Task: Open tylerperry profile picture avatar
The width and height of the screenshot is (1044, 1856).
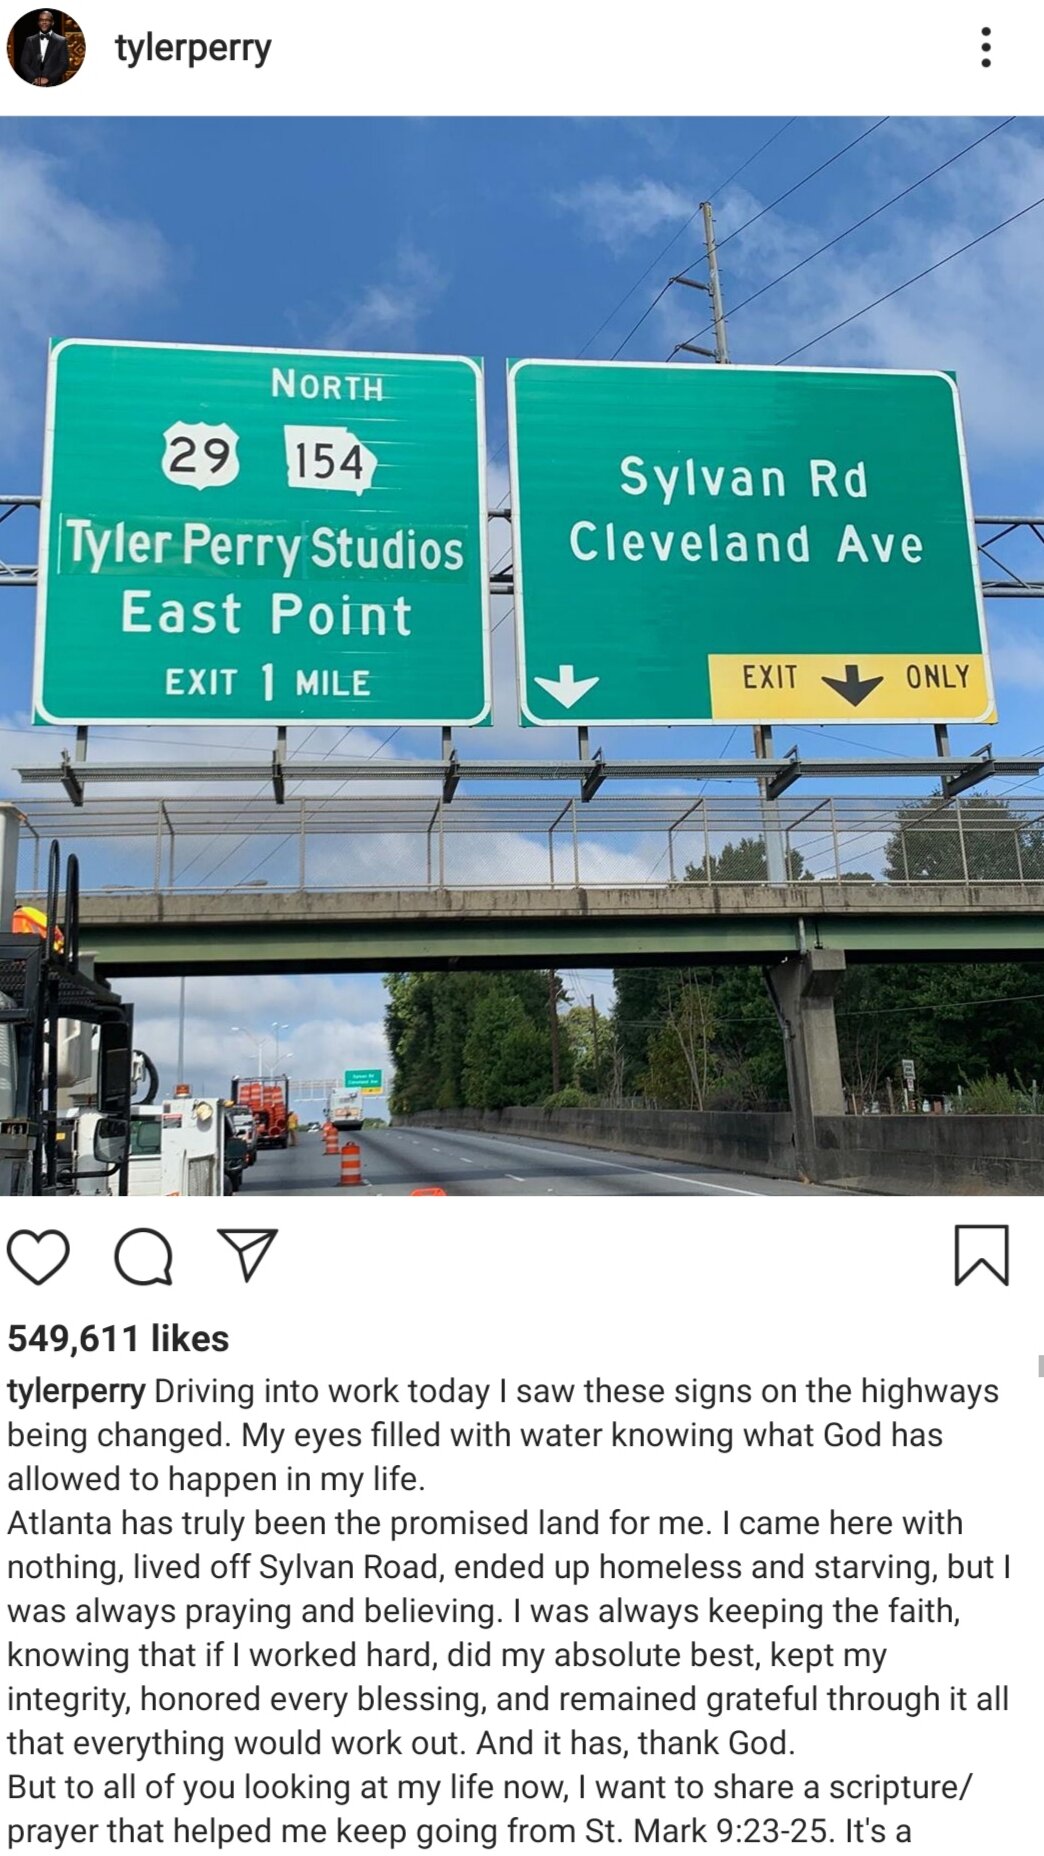Action: click(46, 47)
